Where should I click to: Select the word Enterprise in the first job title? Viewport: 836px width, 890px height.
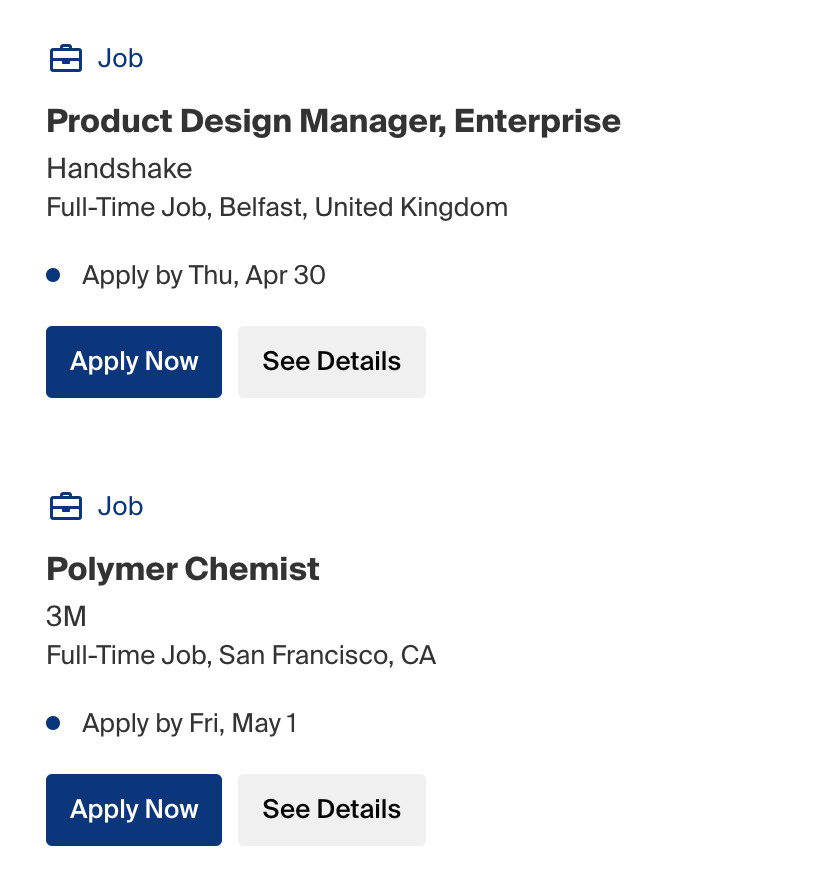point(537,121)
